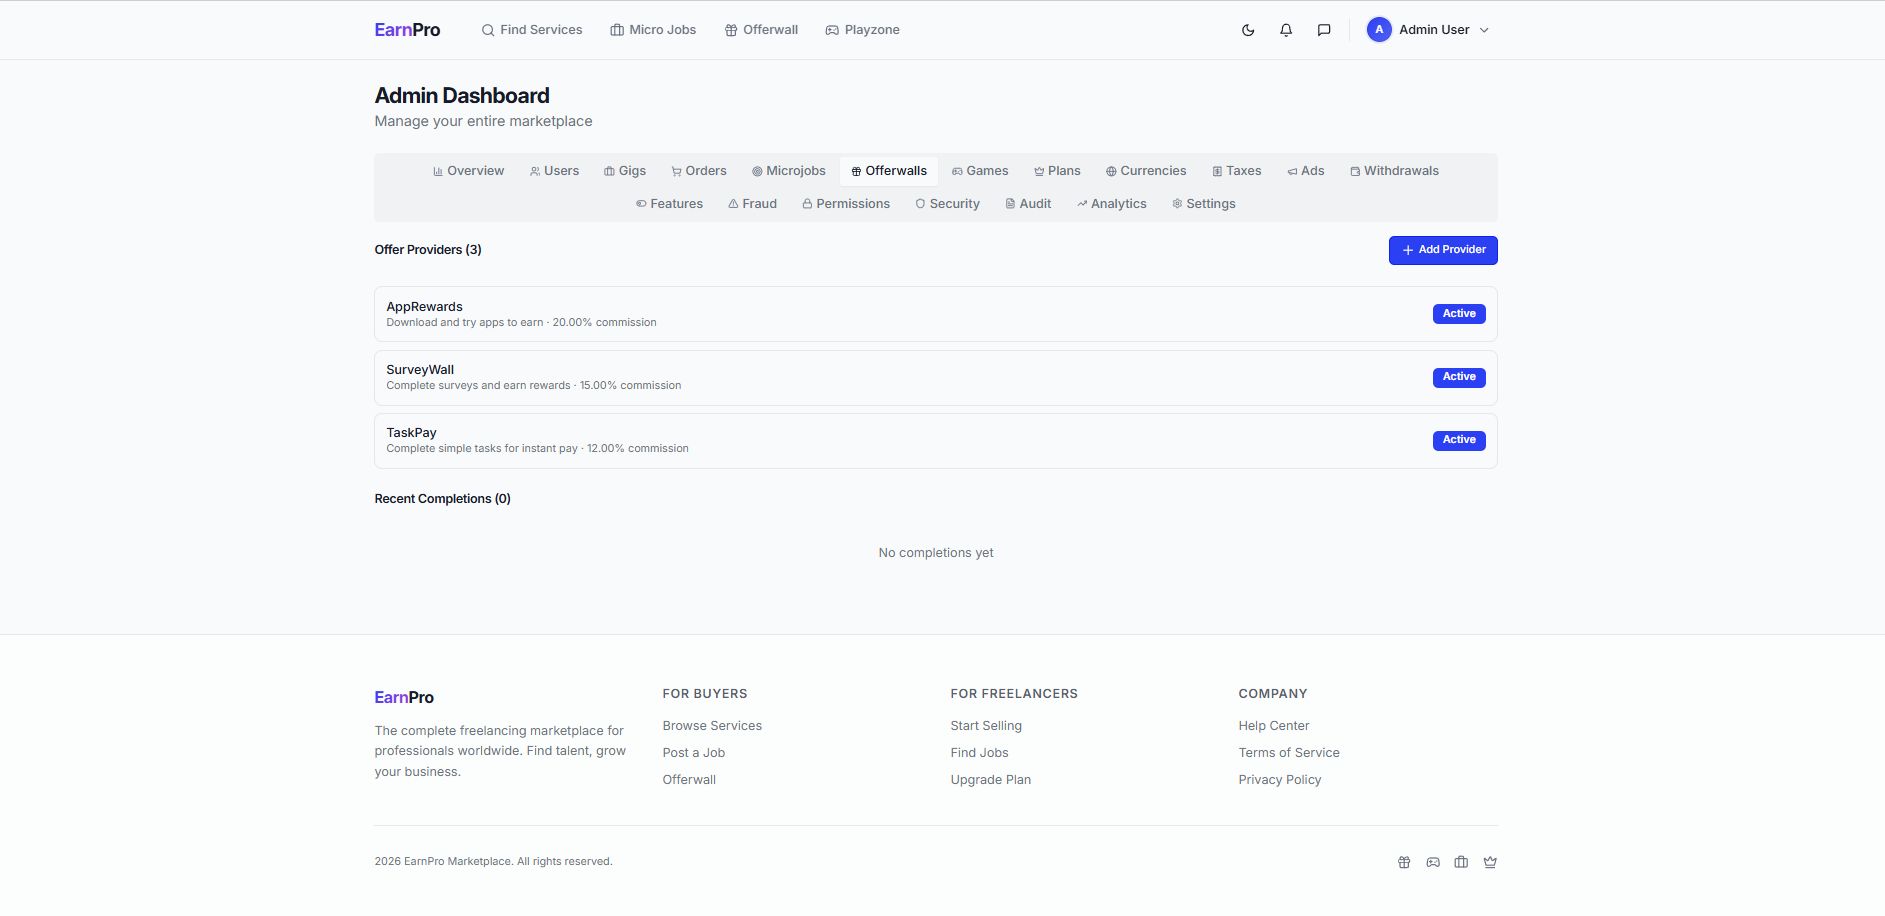1885x916 pixels.
Task: Select the Features tab
Action: pyautogui.click(x=669, y=204)
